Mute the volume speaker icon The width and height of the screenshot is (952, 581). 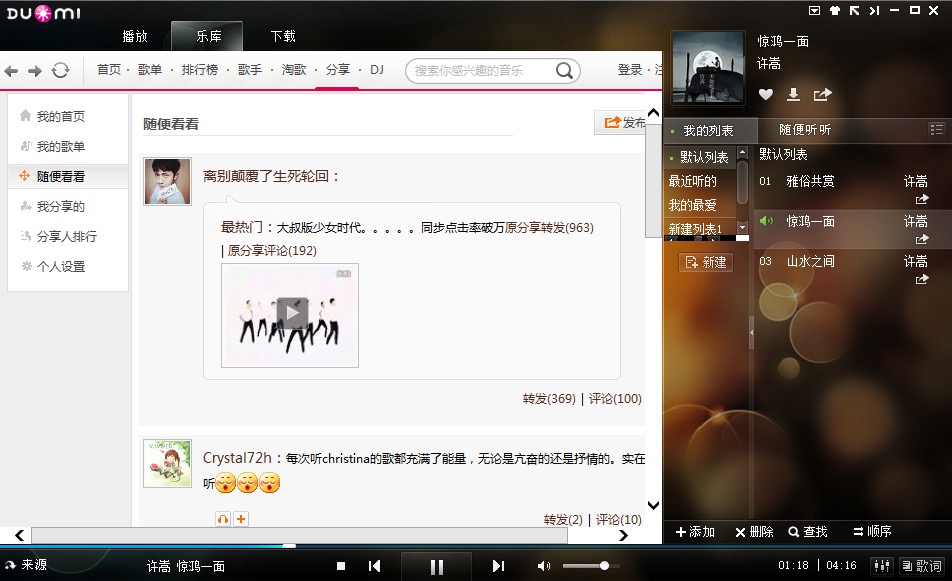click(543, 566)
